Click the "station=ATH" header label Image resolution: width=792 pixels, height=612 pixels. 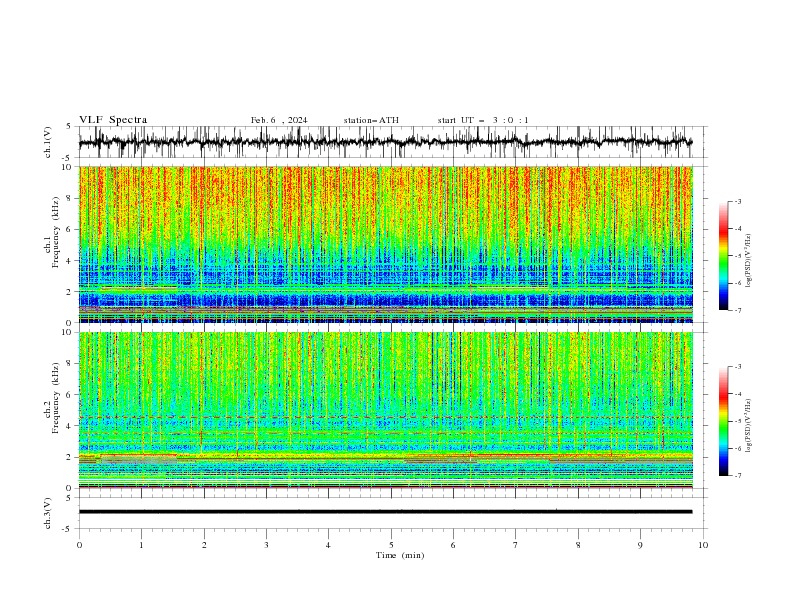click(x=371, y=120)
